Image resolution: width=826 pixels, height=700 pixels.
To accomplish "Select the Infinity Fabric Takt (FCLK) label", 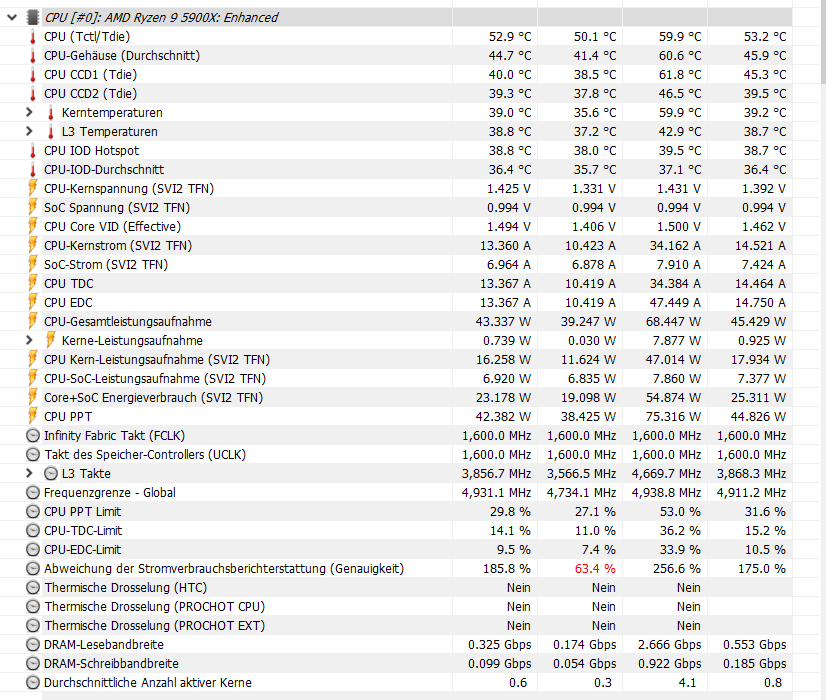I will 114,436.
